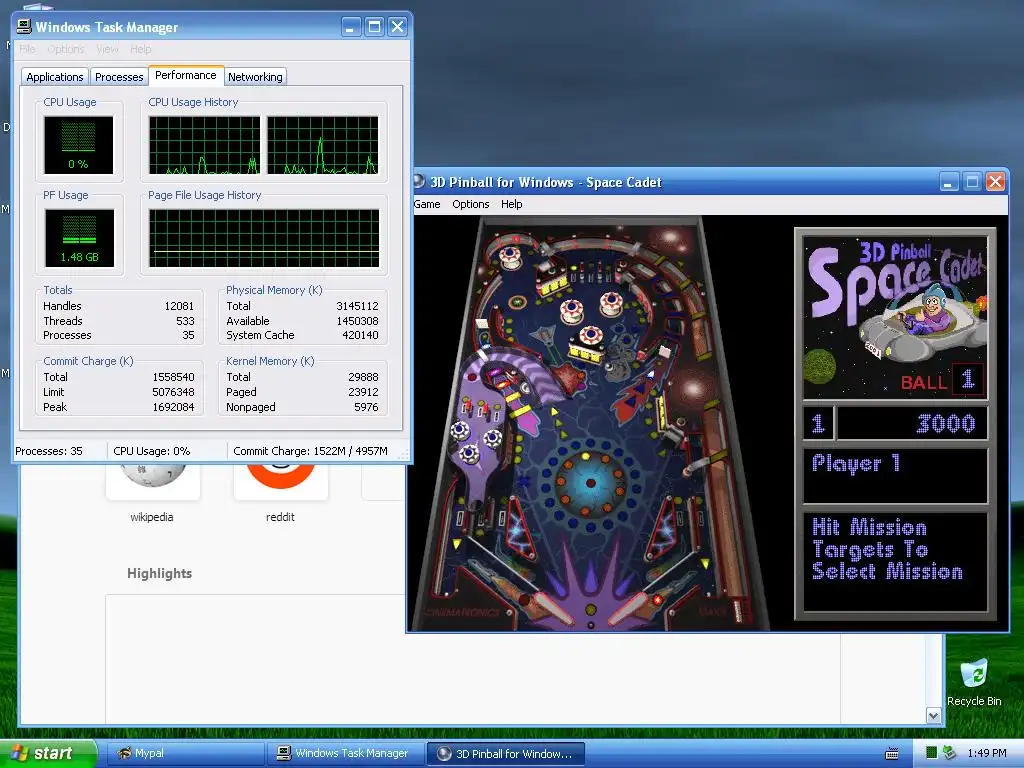Minimize the Windows Task Manager window
Image resolution: width=1024 pixels, height=768 pixels.
point(351,27)
